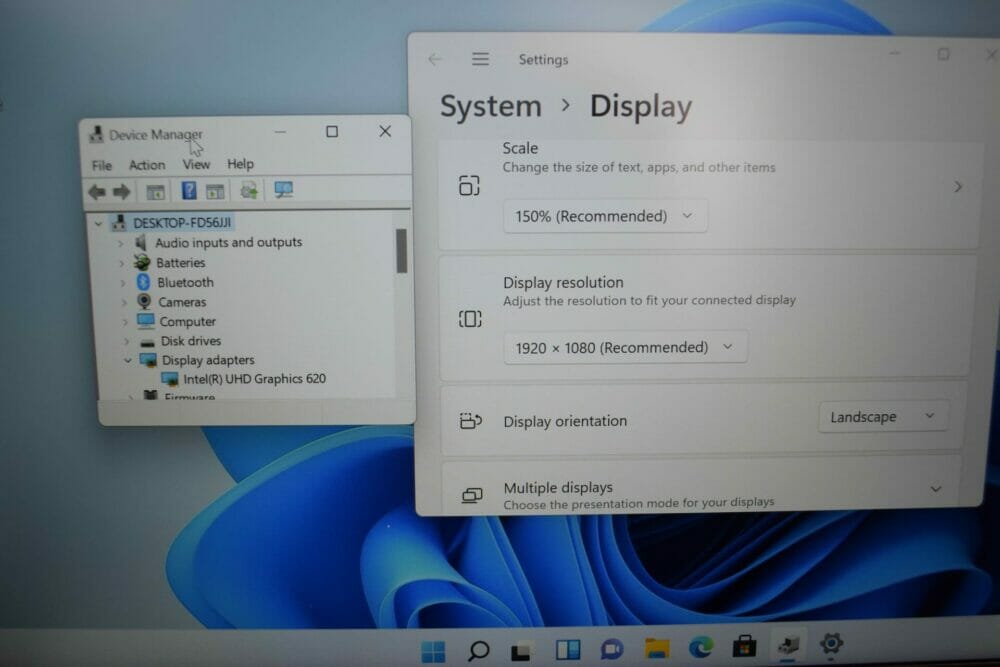Expand the Disk drives category arrow

click(x=126, y=341)
